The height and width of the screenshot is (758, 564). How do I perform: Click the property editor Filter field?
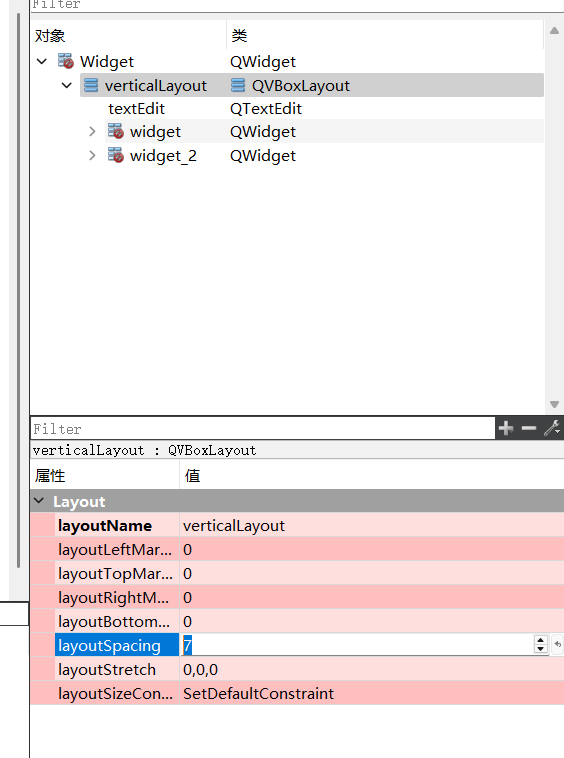click(x=263, y=429)
